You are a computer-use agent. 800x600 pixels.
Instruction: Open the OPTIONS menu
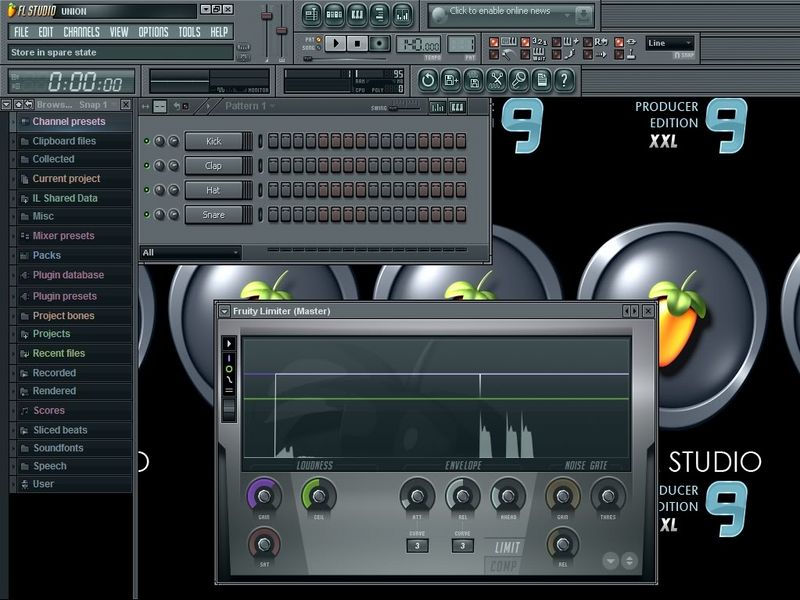154,32
